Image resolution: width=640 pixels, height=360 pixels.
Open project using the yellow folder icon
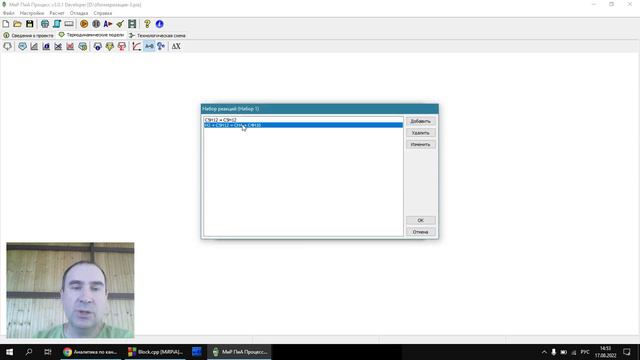click(x=18, y=24)
